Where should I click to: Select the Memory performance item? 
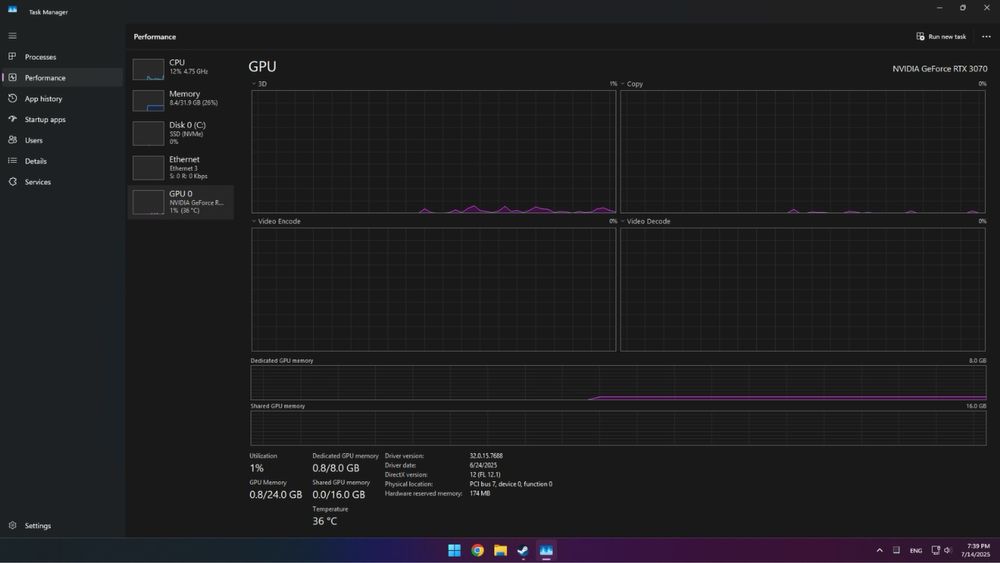coord(180,99)
